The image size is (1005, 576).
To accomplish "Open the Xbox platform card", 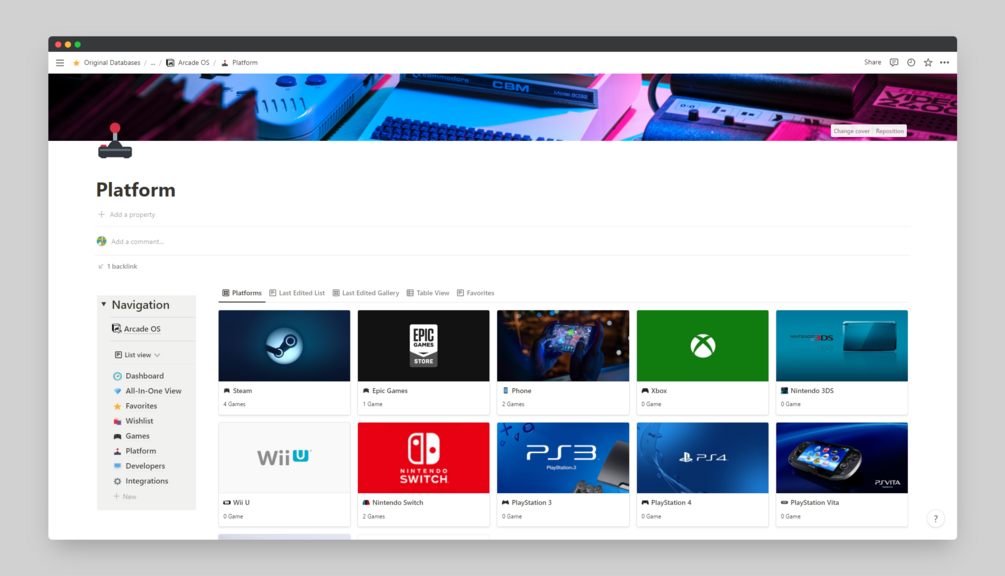I will pyautogui.click(x=702, y=362).
